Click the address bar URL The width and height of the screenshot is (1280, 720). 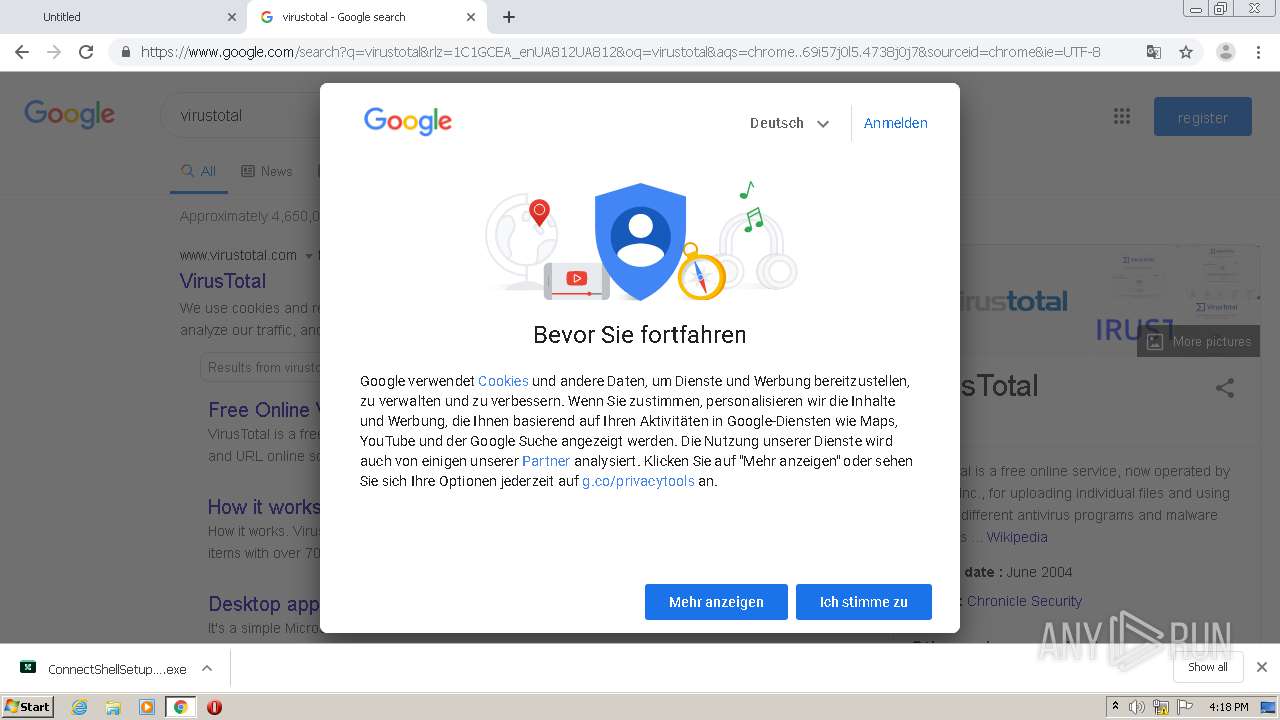[x=620, y=52]
